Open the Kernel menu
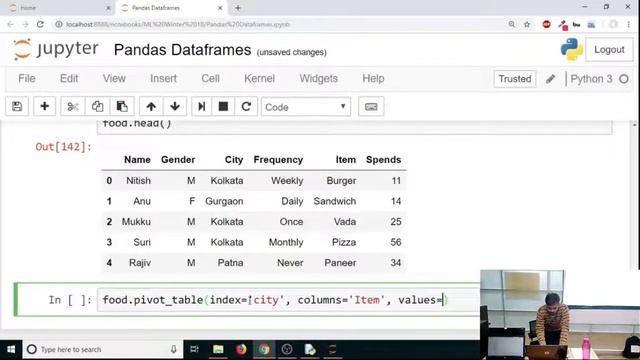Viewport: 640px width, 360px height. (259, 78)
